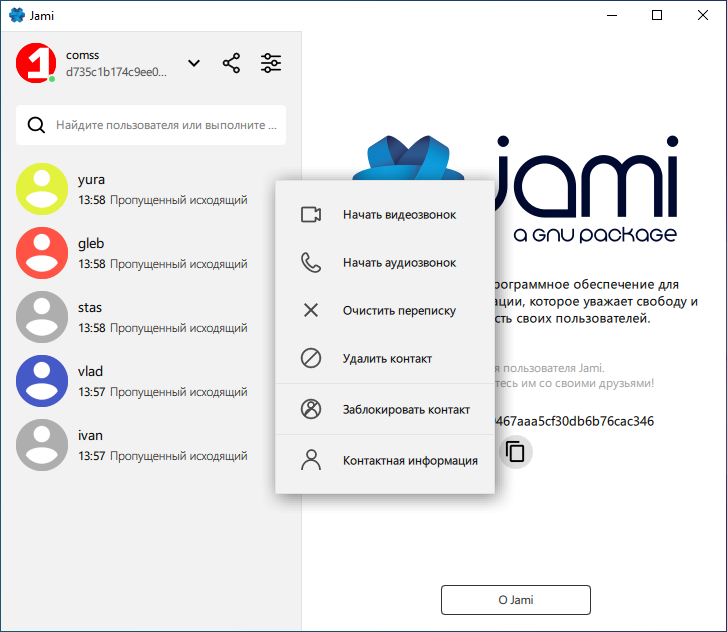727x632 pixels.
Task: Select stas's gray avatar
Action: coord(42,317)
